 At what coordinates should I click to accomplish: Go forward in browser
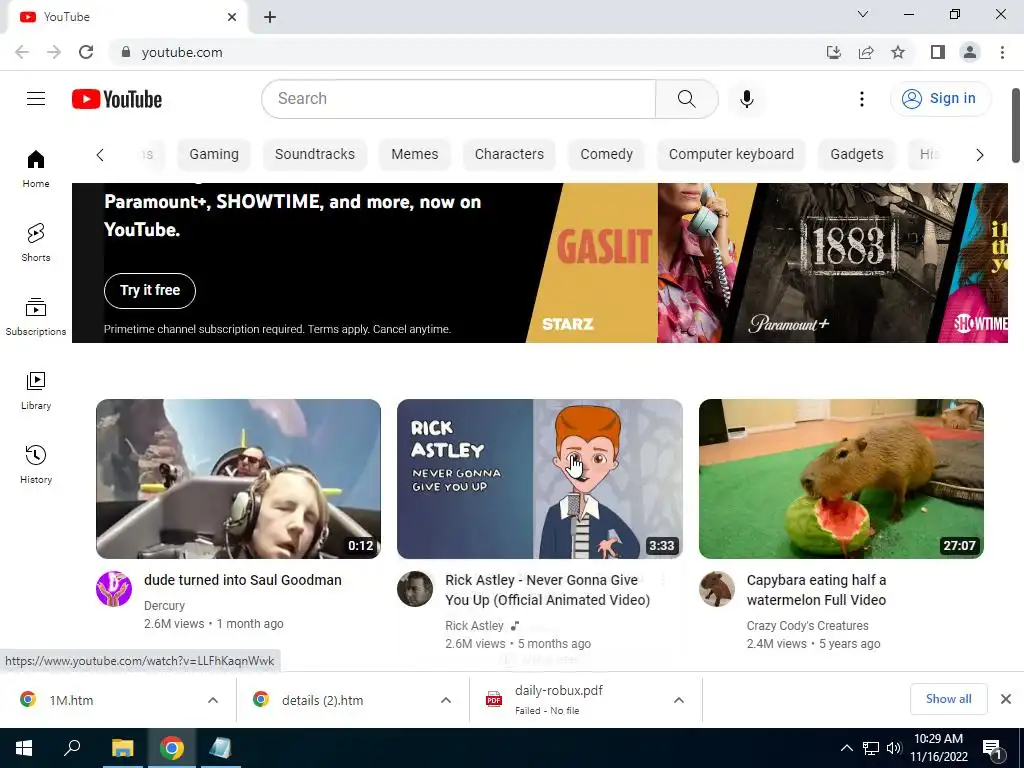54,52
